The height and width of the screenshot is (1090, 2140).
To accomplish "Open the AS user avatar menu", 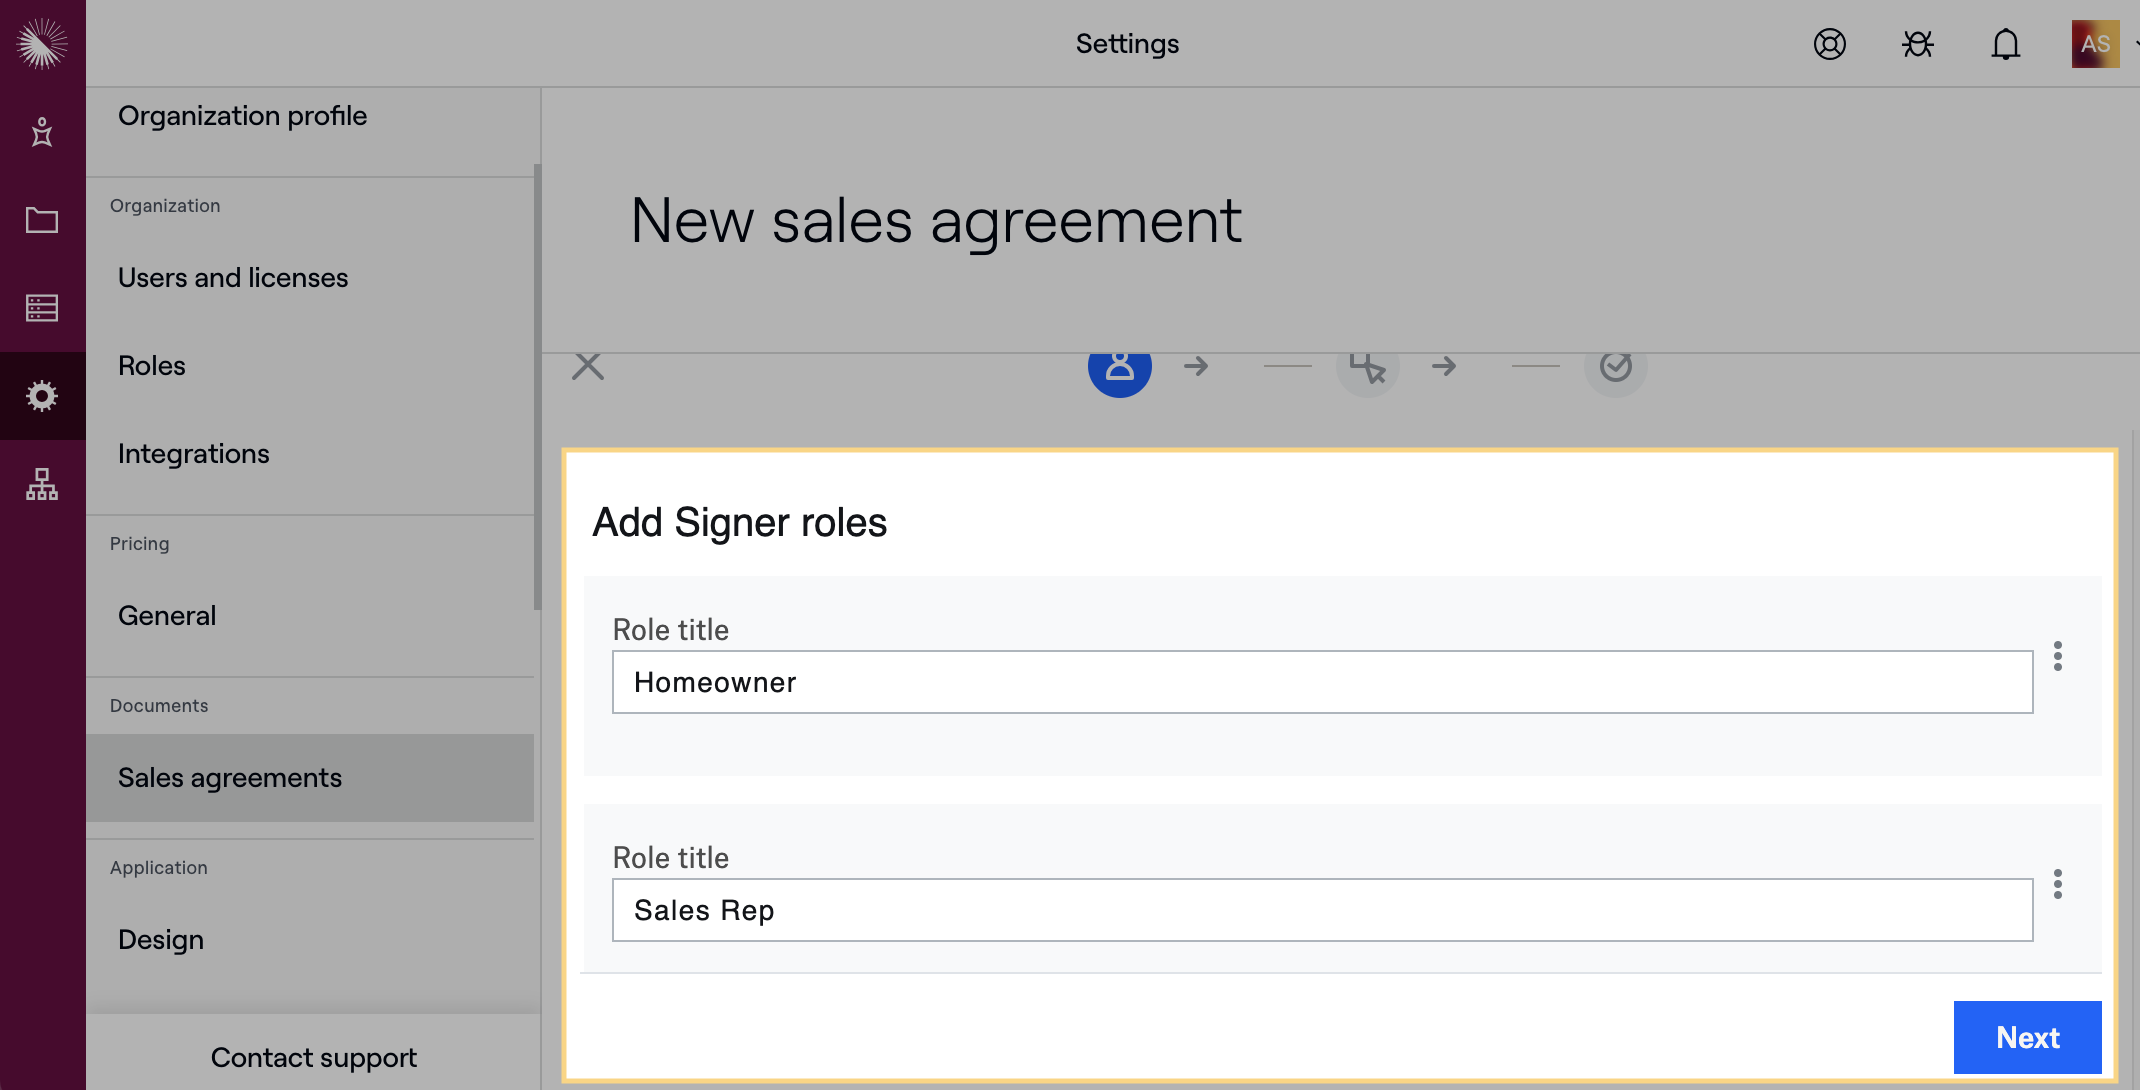I will point(2095,44).
